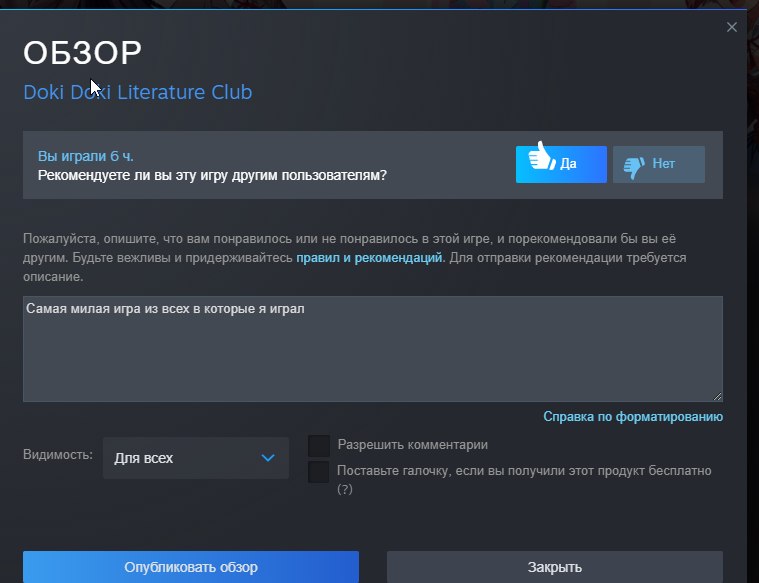Click the ОБЗОР heading
Screen dimensions: 759x583
[82, 52]
